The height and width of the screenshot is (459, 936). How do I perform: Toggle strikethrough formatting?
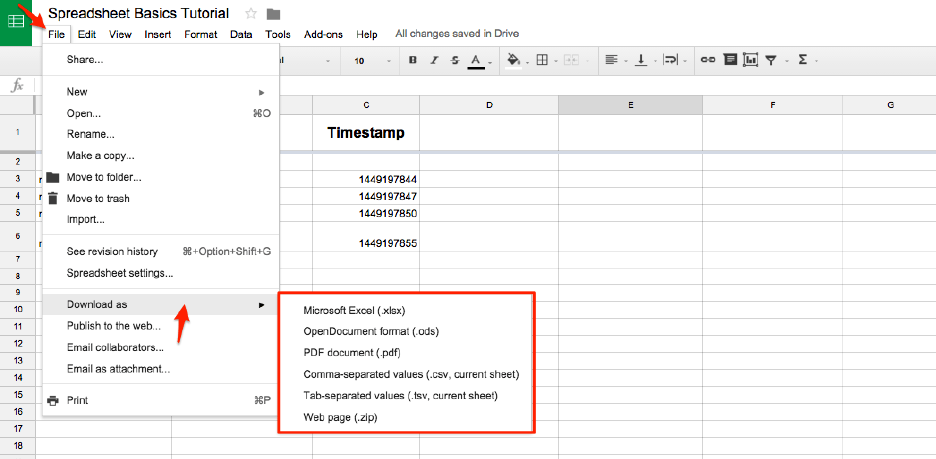(455, 60)
